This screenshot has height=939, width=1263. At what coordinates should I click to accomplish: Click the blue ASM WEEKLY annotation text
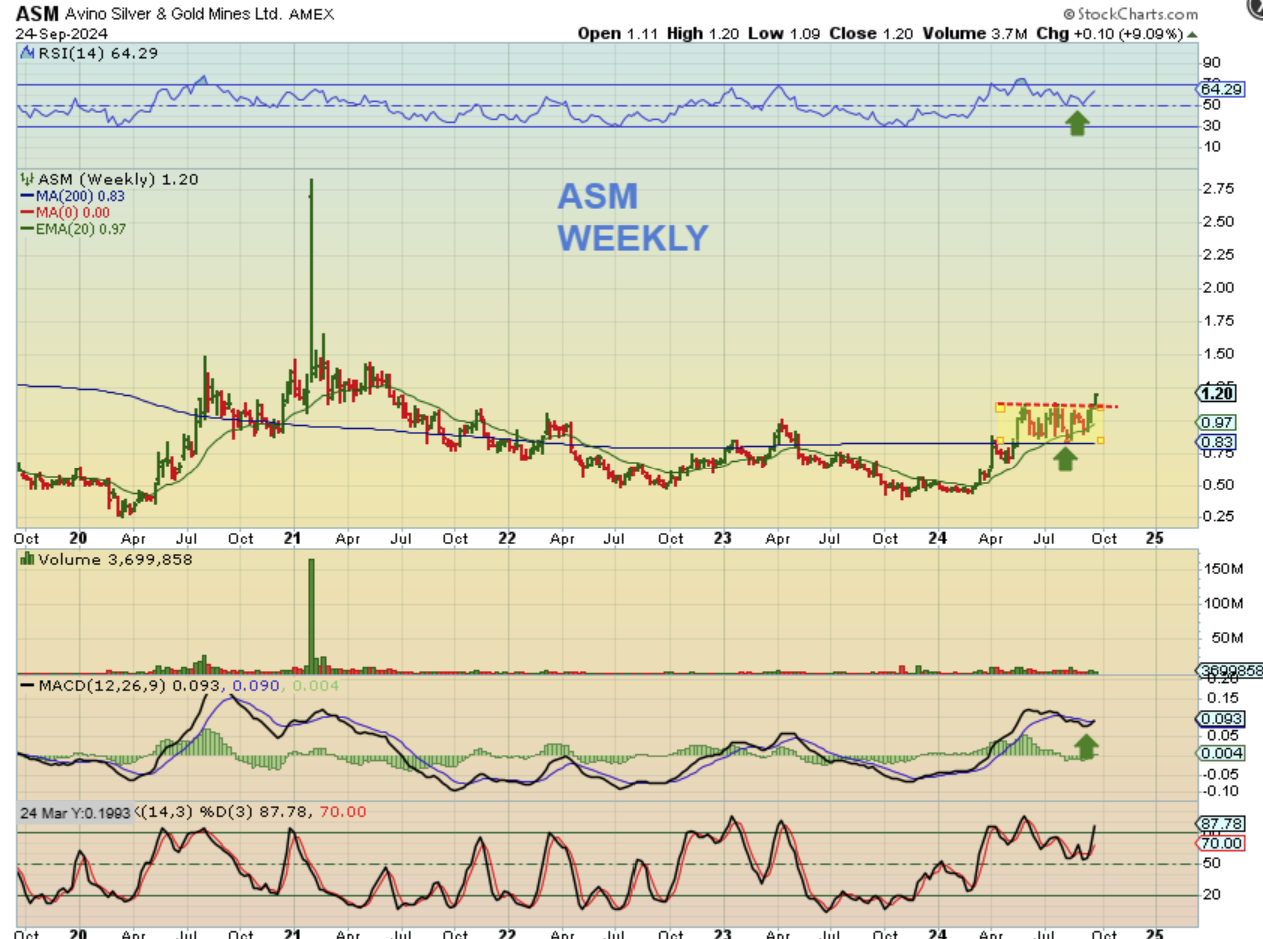pos(632,217)
